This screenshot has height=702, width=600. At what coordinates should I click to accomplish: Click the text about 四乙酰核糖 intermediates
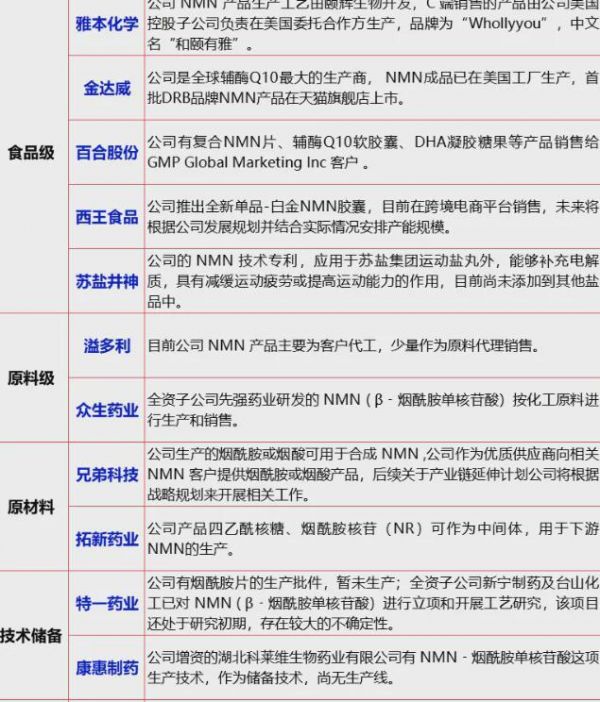click(373, 539)
